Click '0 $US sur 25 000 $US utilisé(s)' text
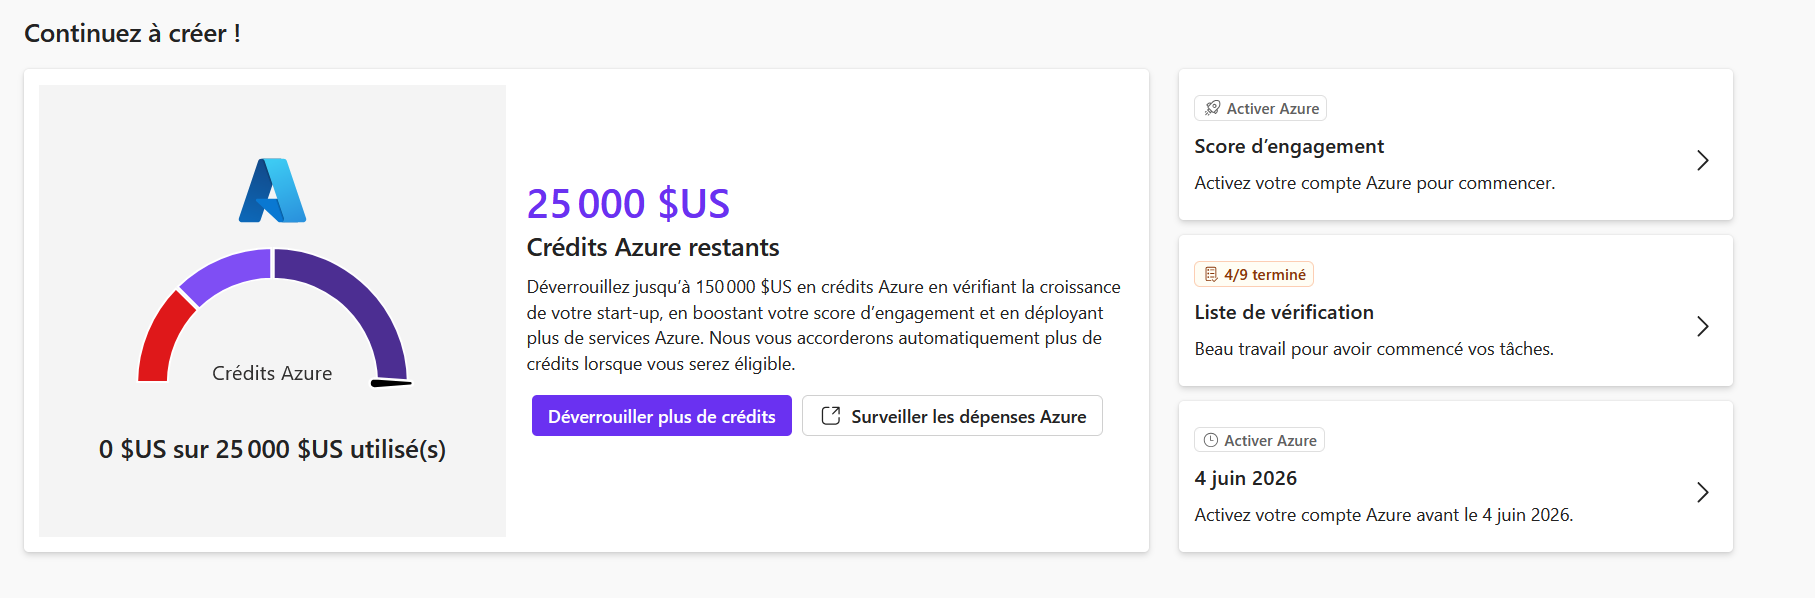The height and width of the screenshot is (598, 1815). [x=272, y=449]
